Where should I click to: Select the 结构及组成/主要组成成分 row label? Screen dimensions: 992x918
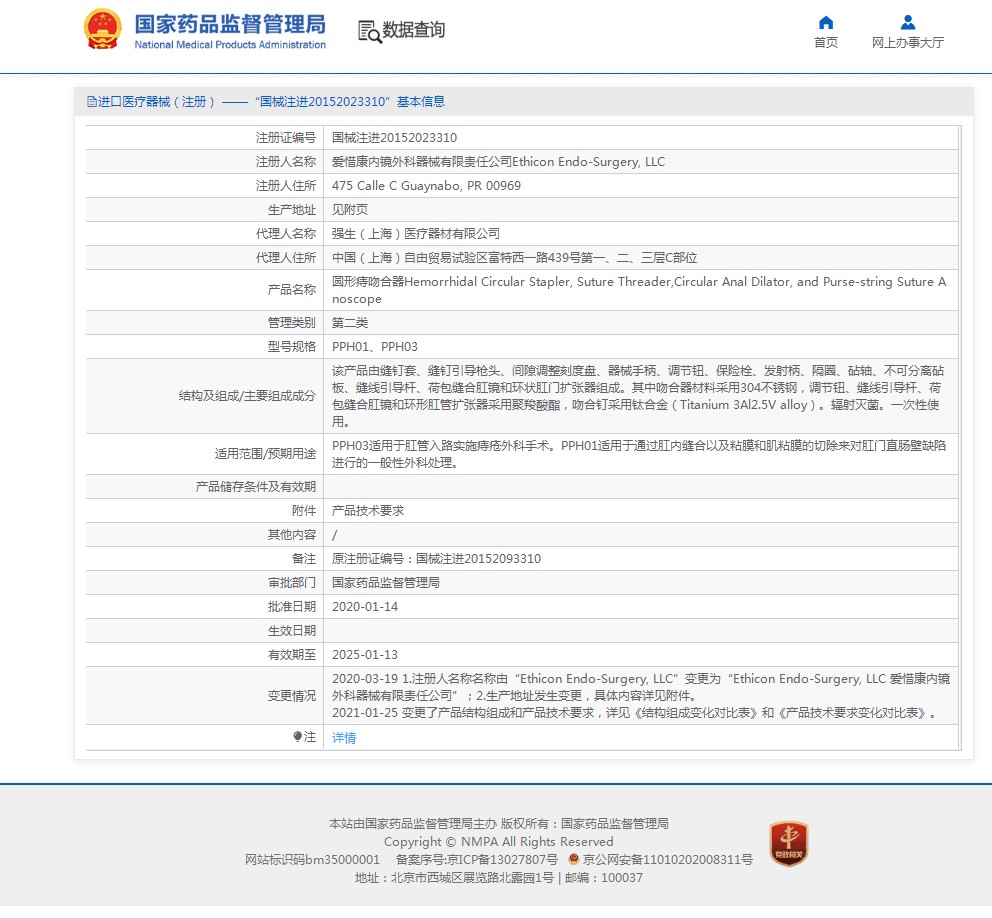pyautogui.click(x=247, y=396)
